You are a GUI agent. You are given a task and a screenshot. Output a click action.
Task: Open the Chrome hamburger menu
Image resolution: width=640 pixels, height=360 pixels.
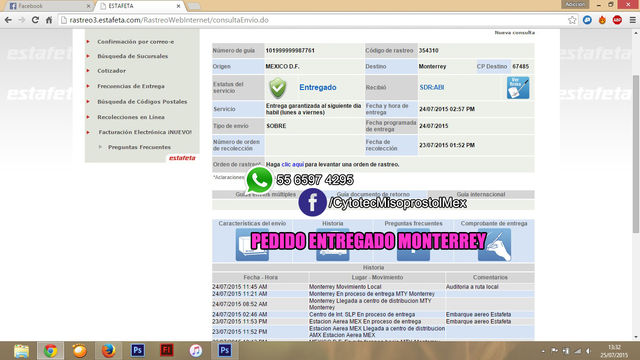(632, 20)
